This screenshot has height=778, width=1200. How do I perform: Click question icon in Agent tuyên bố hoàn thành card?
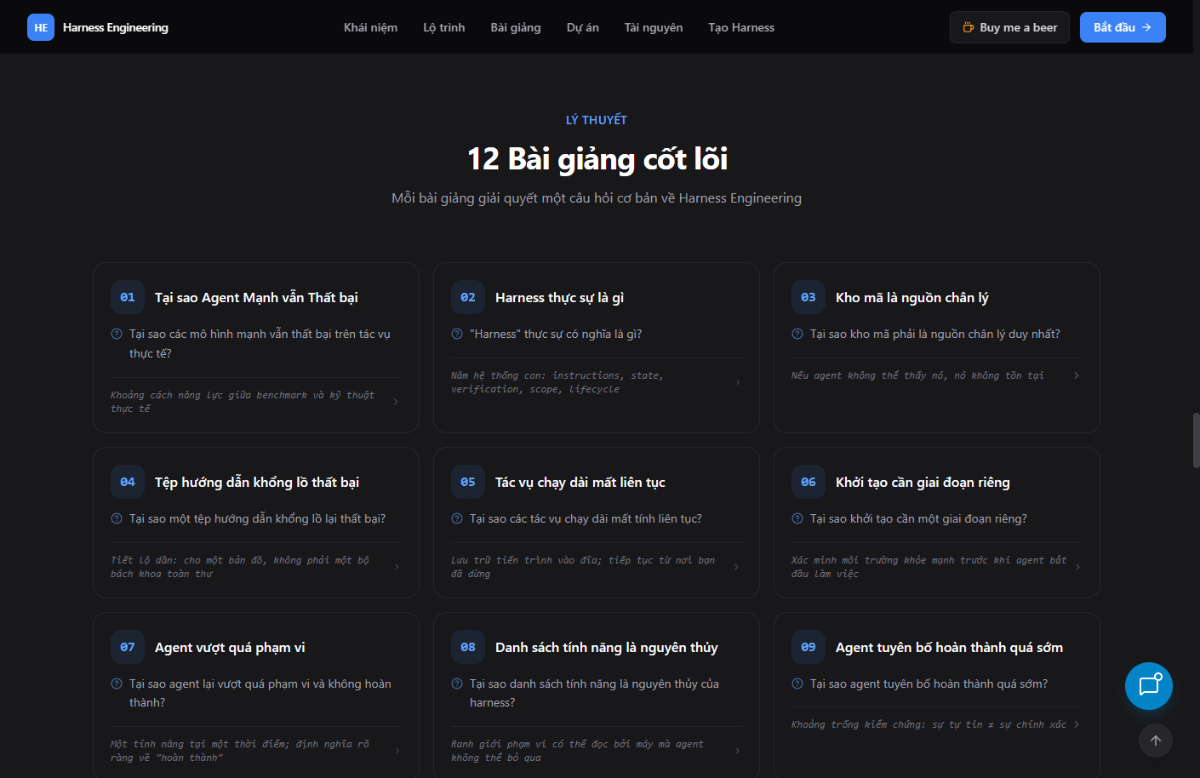(x=797, y=684)
